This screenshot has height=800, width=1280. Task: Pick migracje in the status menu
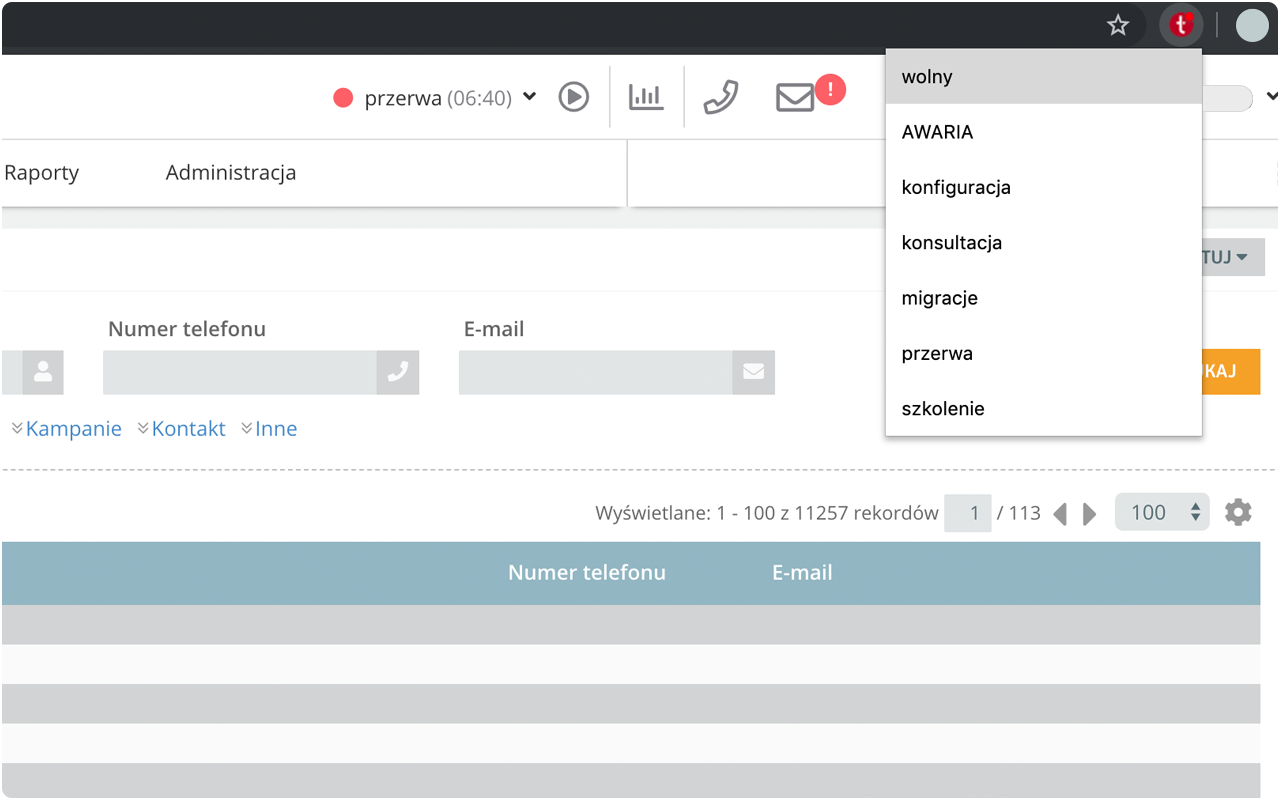(1043, 298)
